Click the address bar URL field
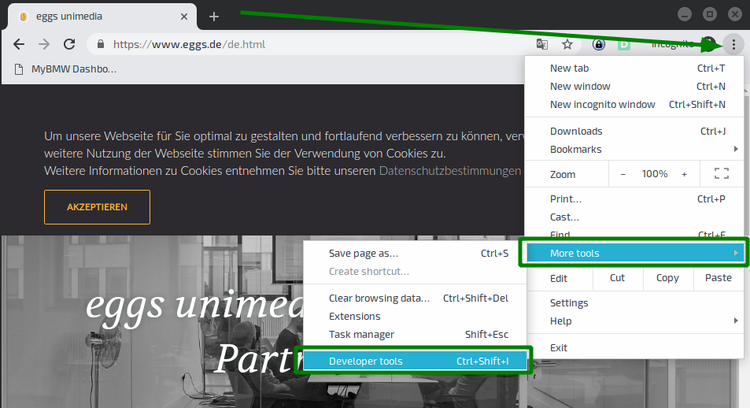 coord(300,45)
